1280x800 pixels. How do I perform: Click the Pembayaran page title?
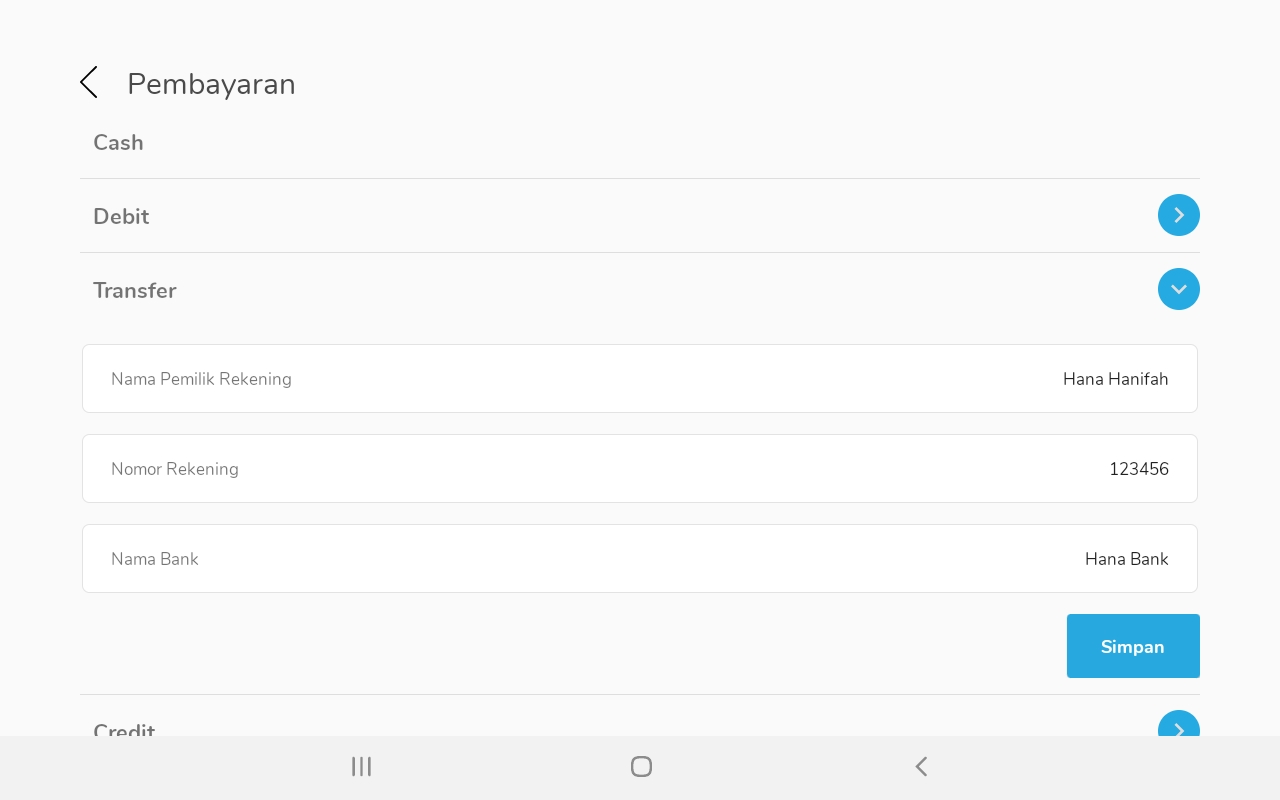[211, 84]
